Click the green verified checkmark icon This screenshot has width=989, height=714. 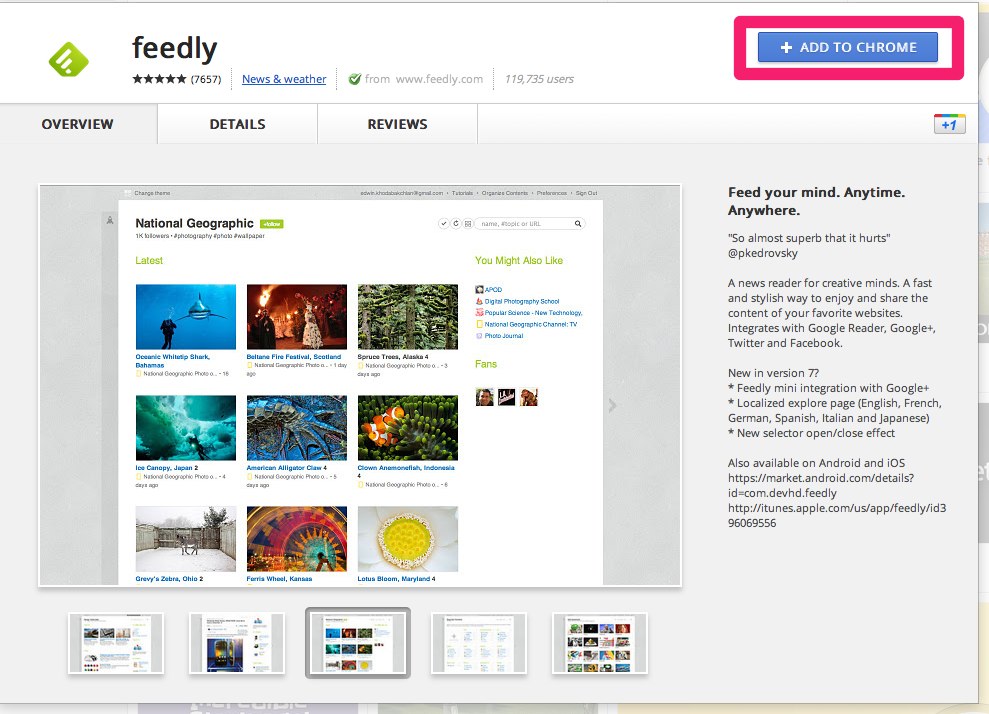354,79
